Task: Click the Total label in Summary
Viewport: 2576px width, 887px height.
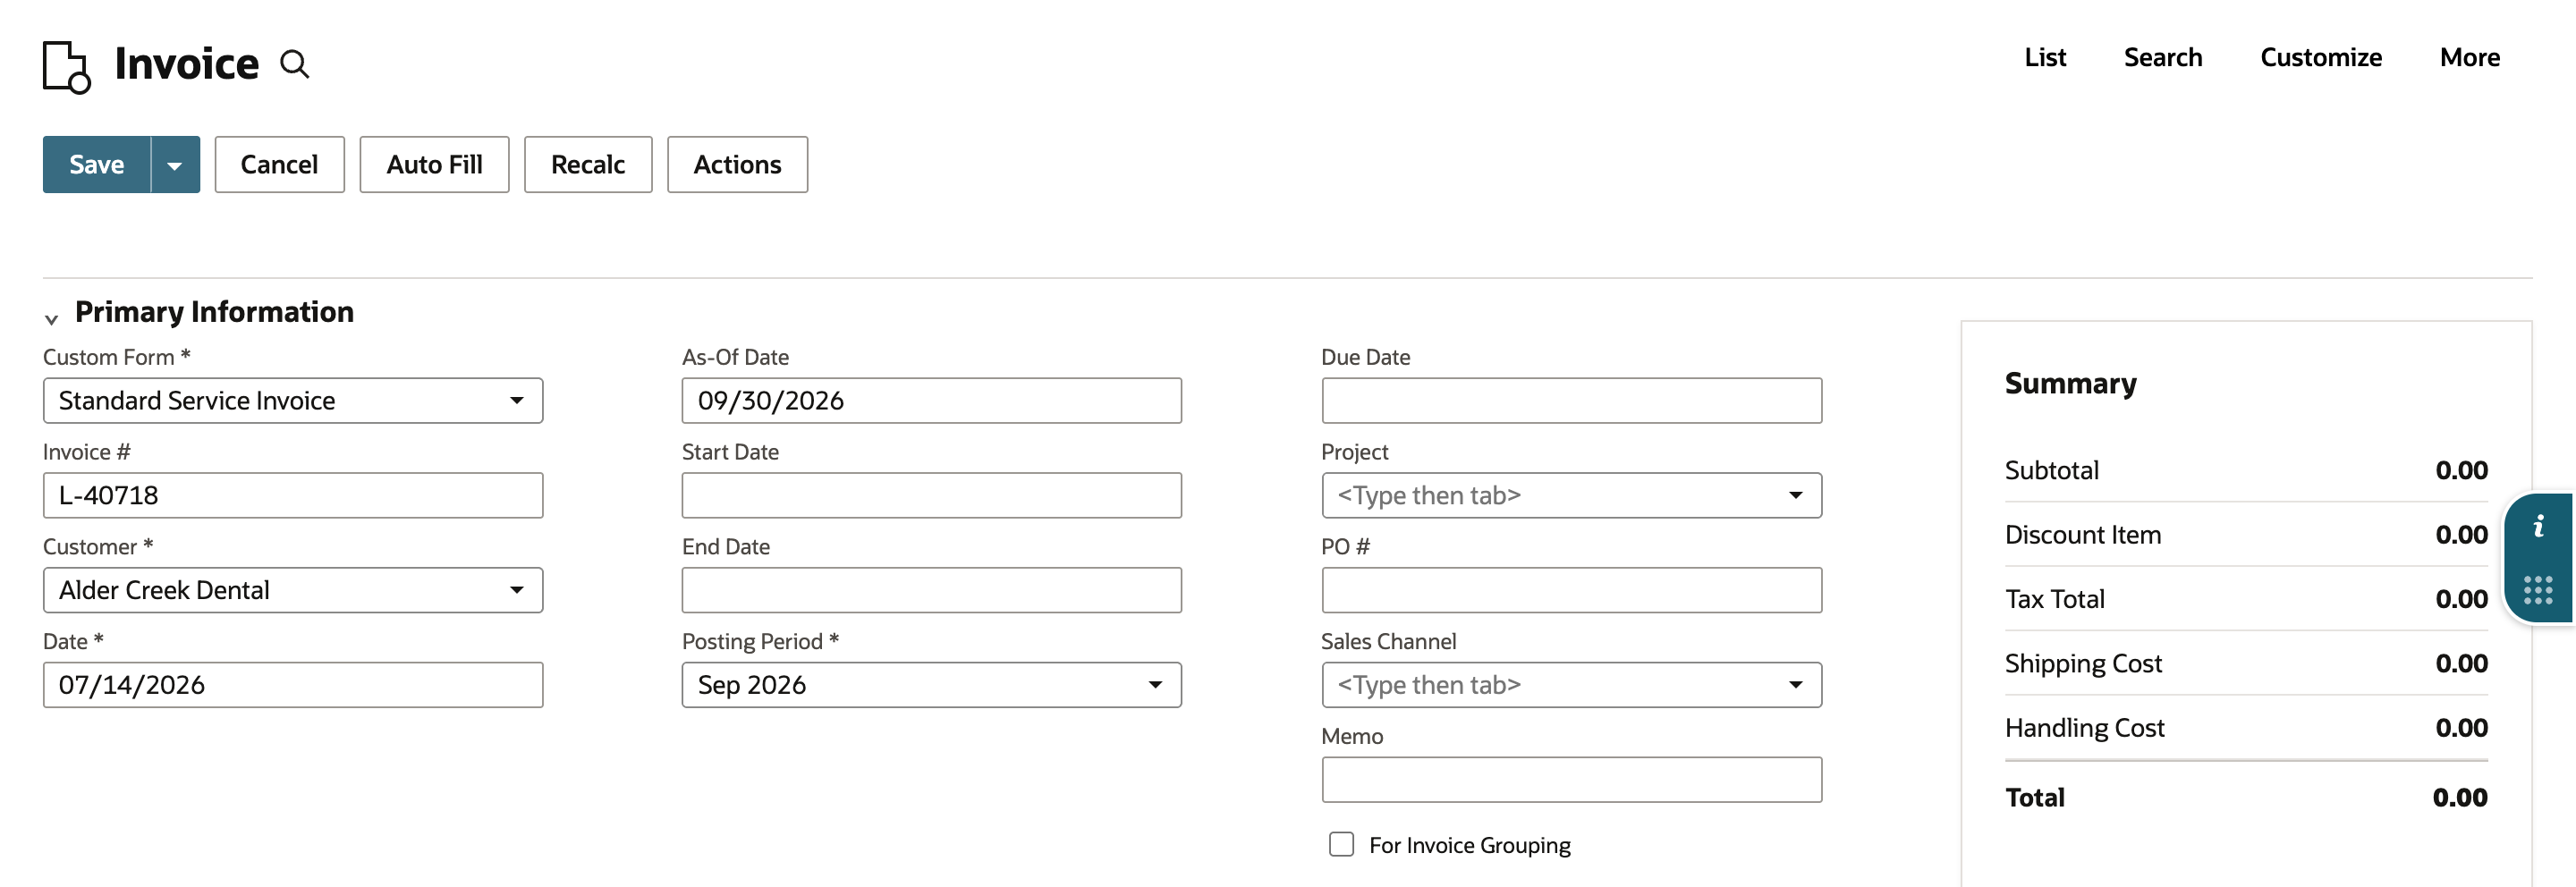Action: (x=2034, y=797)
